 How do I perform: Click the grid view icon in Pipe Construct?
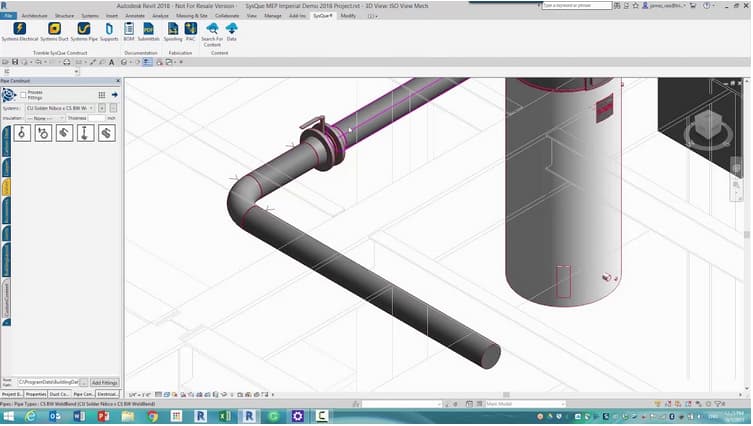[x=102, y=95]
